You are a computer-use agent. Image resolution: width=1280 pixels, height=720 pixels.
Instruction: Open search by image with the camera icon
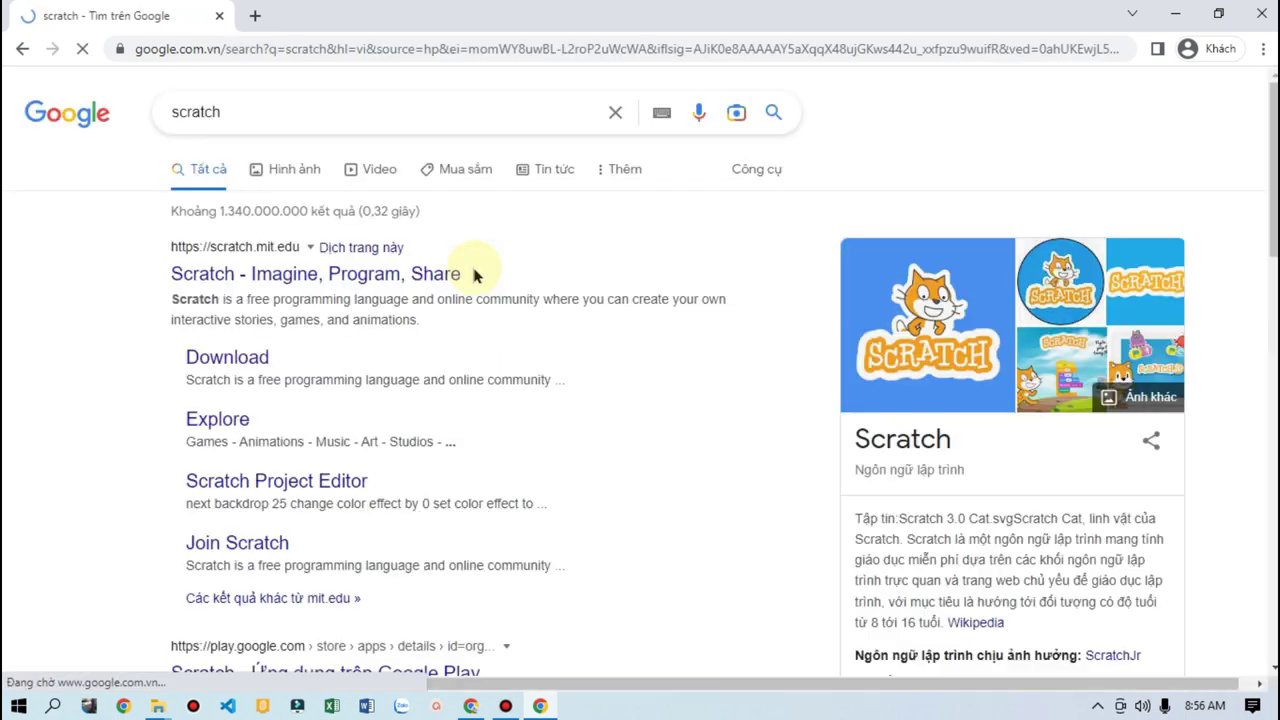click(736, 112)
